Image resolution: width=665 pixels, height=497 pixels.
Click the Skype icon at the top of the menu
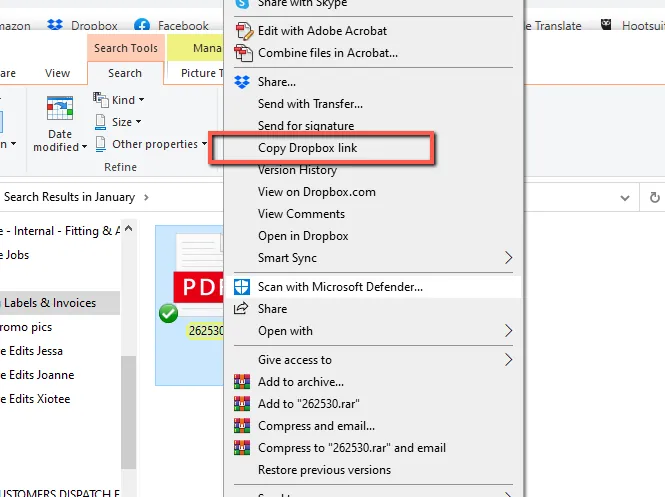[x=242, y=3]
